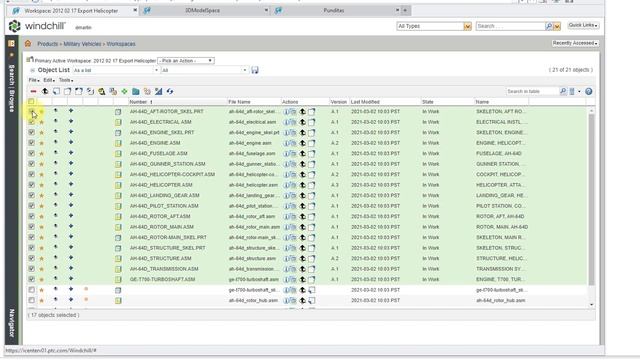Viewport: 640px width, 360px height.
Task: Click info icon for AH-64D_ENGINE.ASM row
Action: point(286,143)
